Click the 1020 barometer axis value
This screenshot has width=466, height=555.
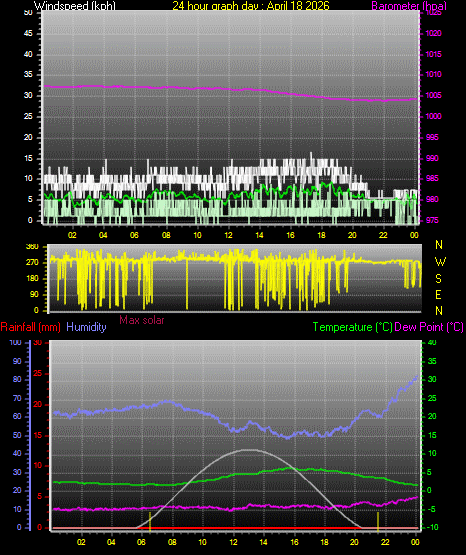tap(433, 33)
